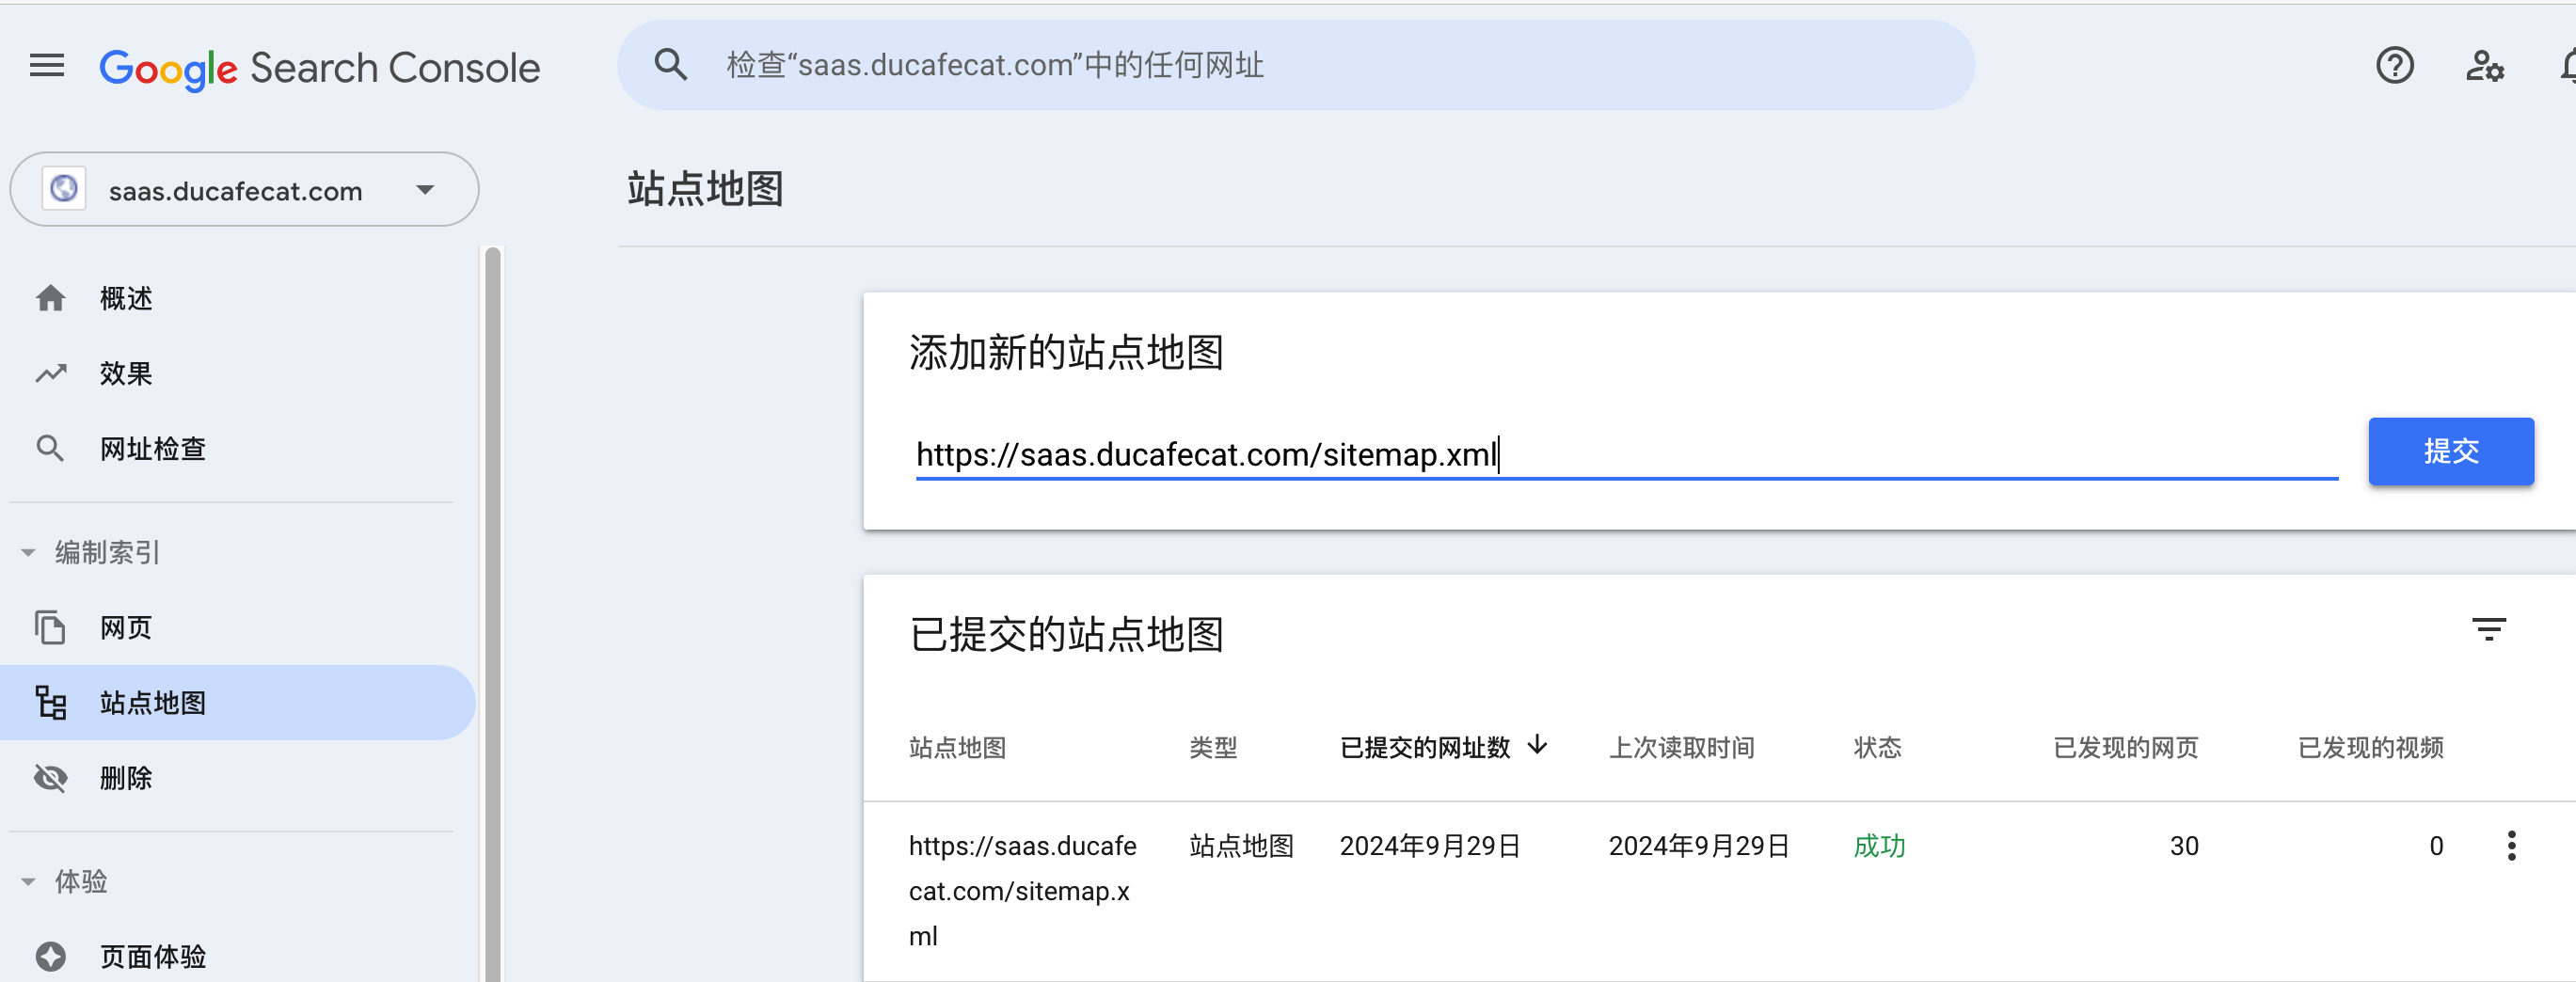The width and height of the screenshot is (2576, 982).
Task: Click the 已提交的站点地图 card title
Action: click(x=1066, y=634)
